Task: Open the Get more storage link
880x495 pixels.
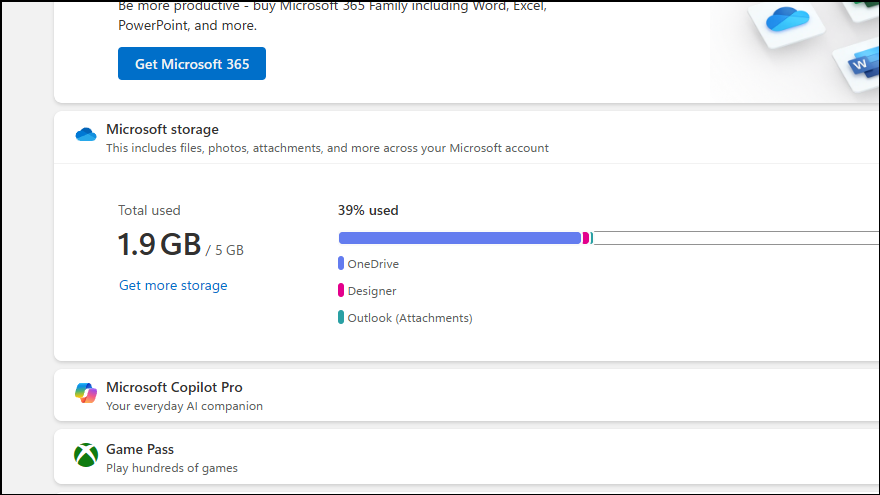Action: 173,285
